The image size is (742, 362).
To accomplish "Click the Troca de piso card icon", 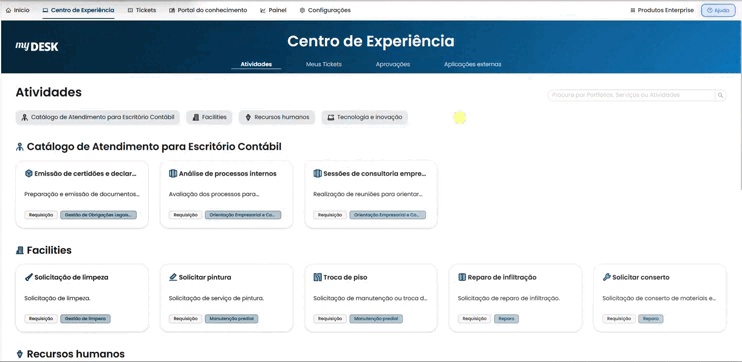I will [x=318, y=277].
